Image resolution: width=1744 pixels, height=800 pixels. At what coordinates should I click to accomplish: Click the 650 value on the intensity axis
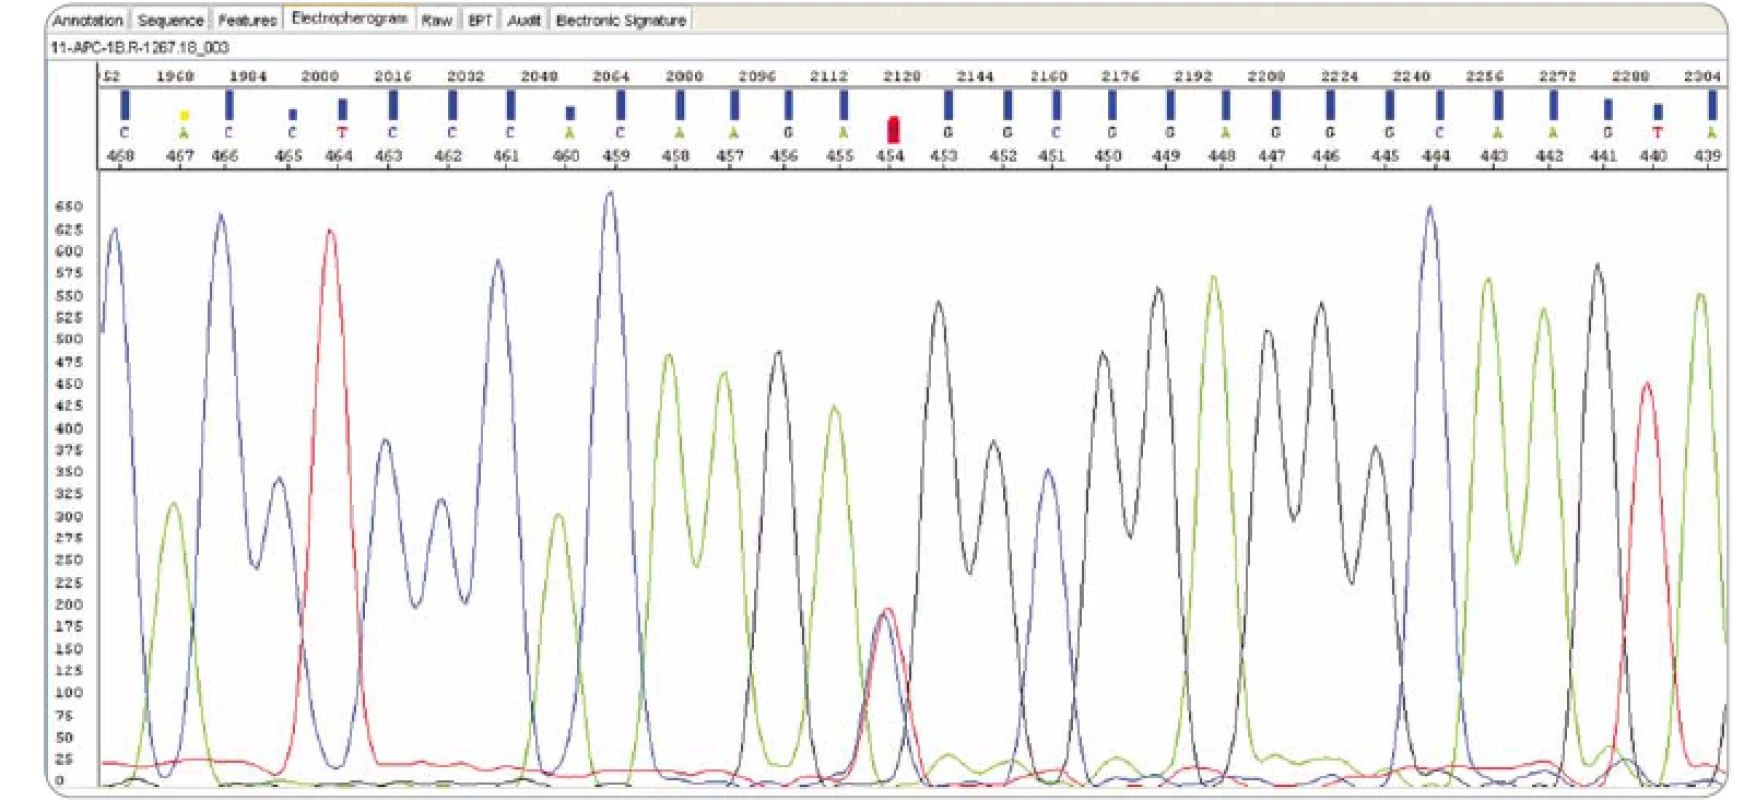[x=69, y=207]
